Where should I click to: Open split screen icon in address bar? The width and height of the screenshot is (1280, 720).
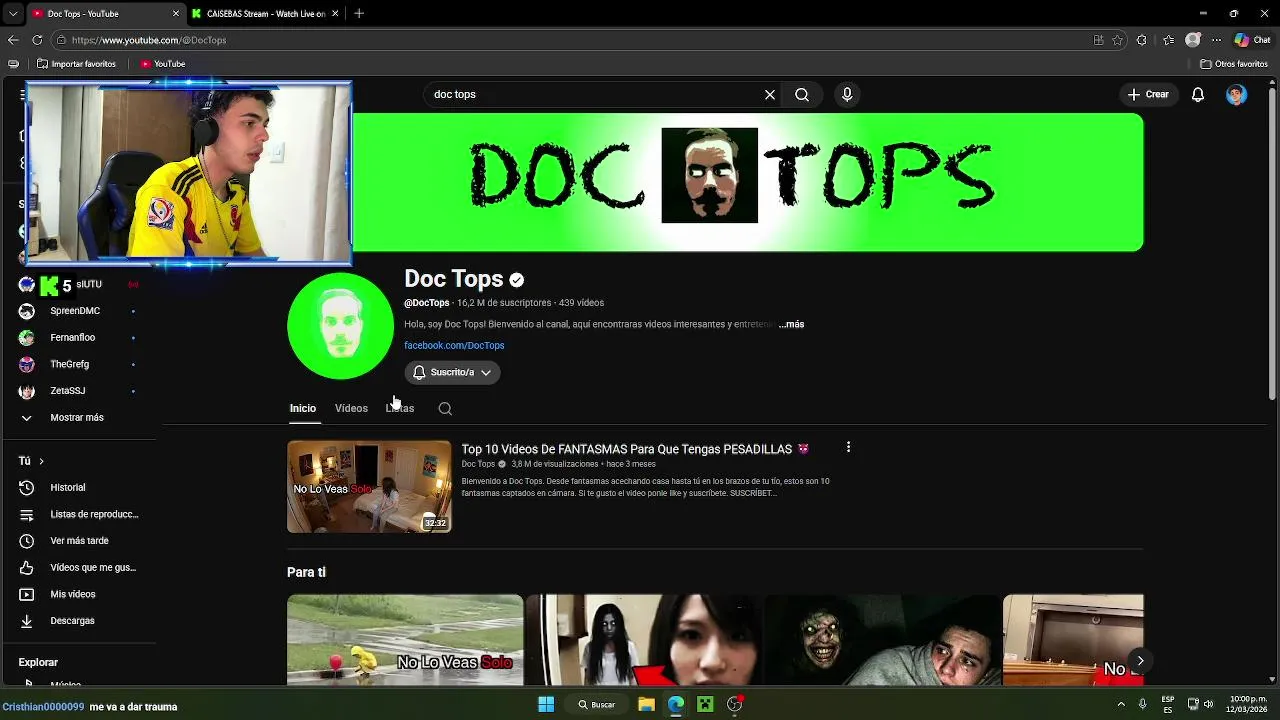[x=1098, y=40]
